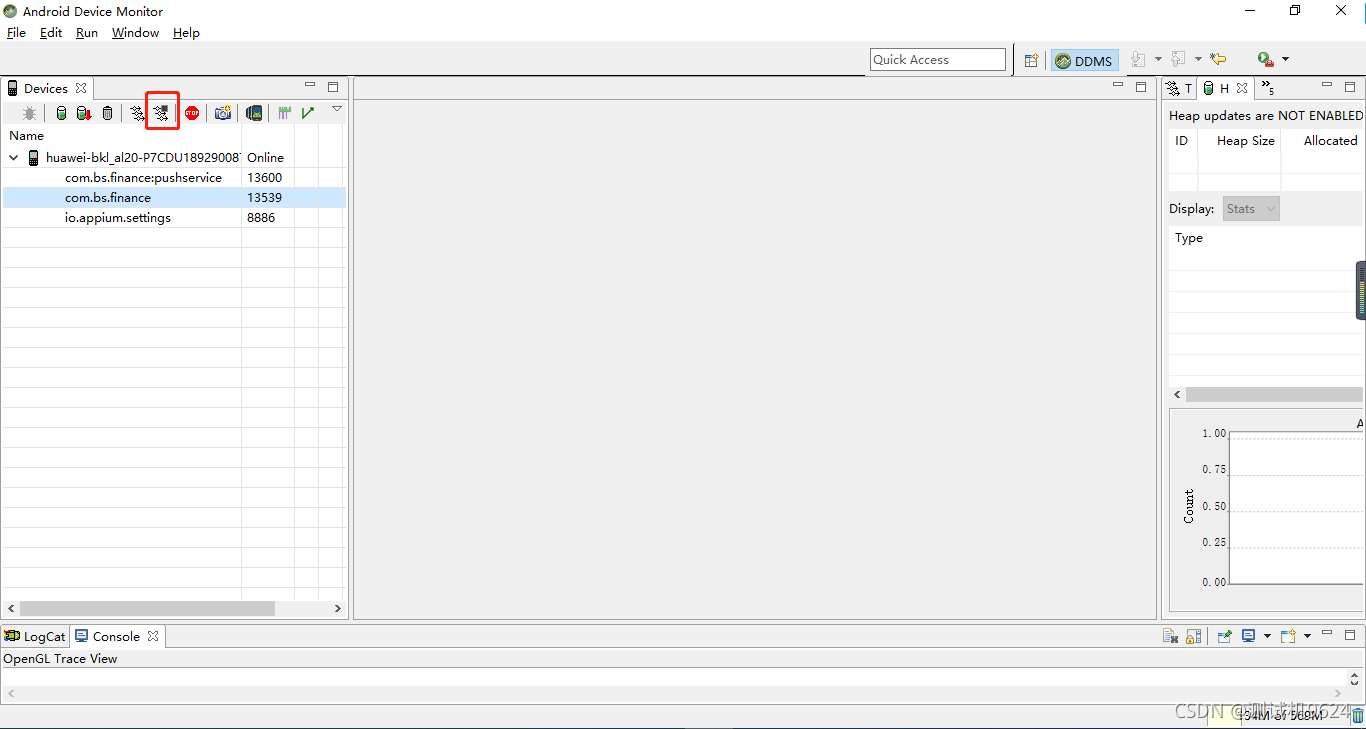Open the Window menu
Viewport: 1366px width, 729px height.
(135, 32)
